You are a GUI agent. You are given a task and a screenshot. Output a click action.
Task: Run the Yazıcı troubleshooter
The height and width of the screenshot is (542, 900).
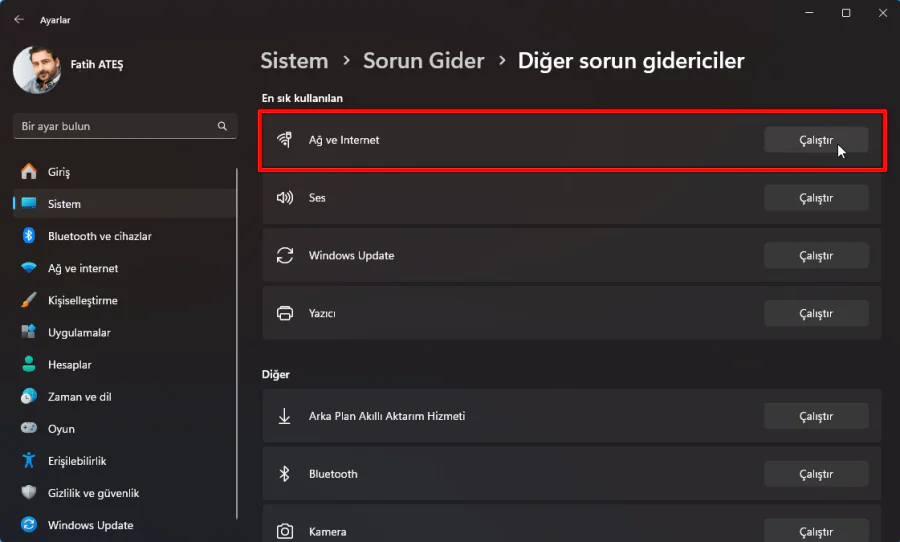click(816, 313)
